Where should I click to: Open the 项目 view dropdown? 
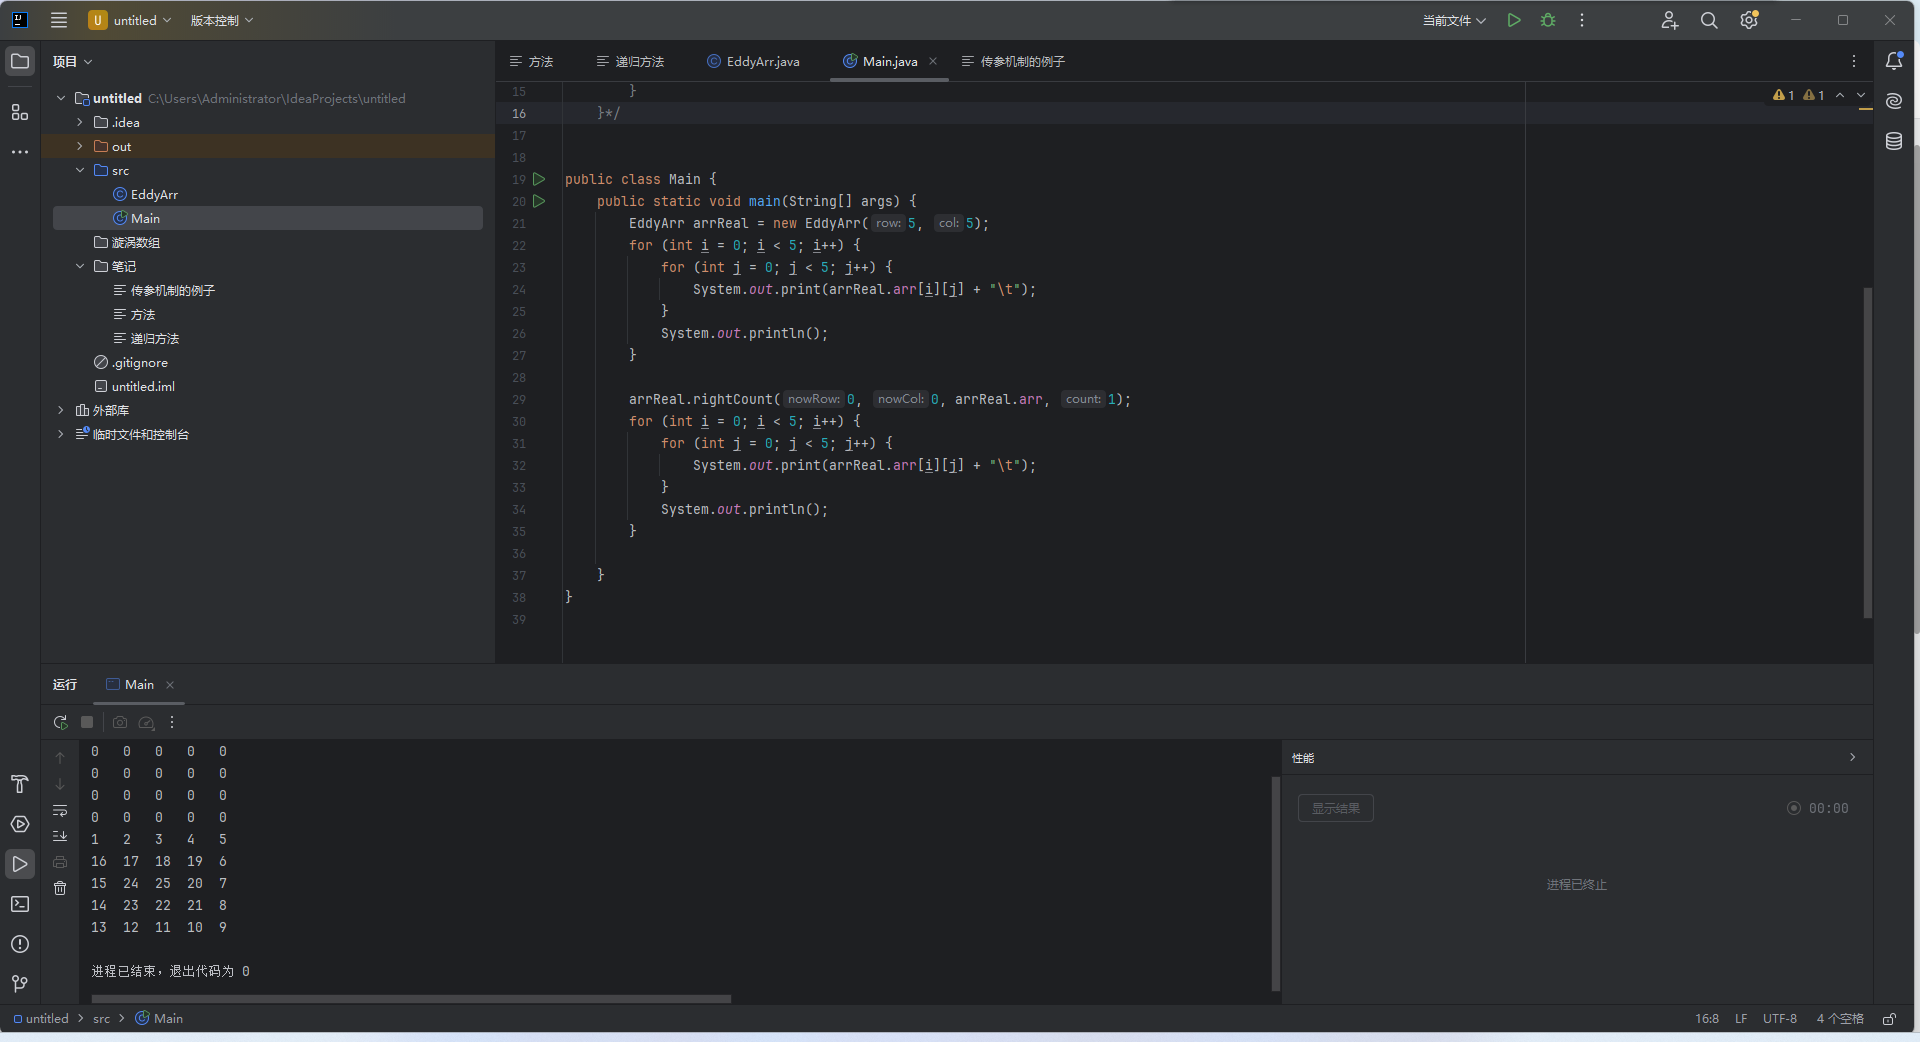[x=73, y=62]
